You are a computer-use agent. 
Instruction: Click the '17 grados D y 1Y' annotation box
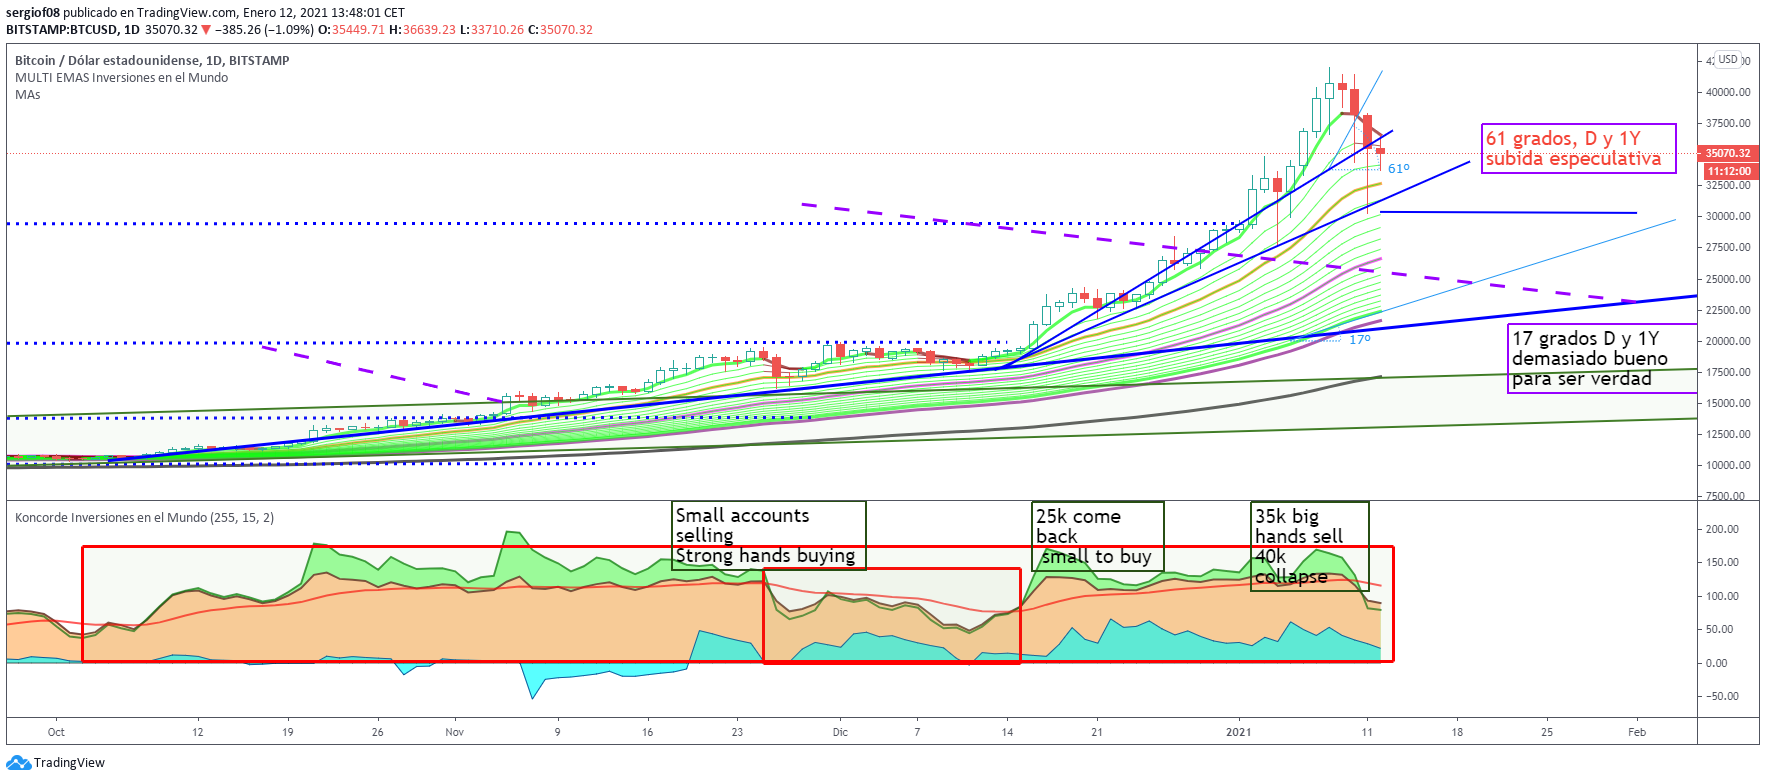1603,358
